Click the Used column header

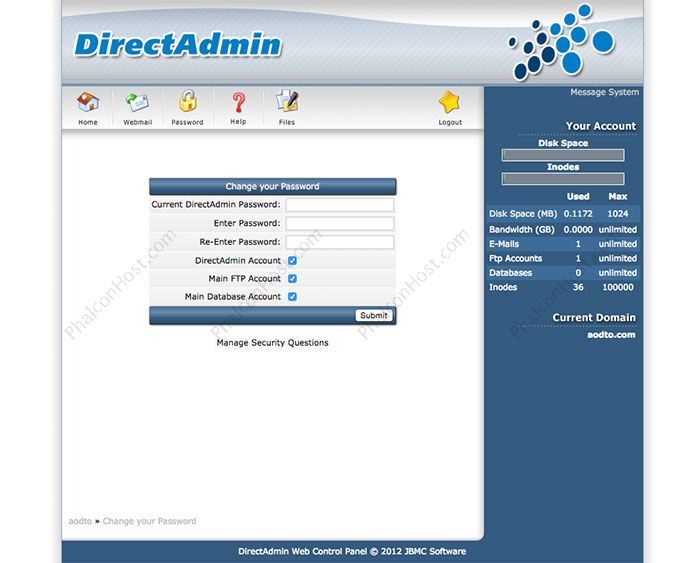click(x=578, y=196)
